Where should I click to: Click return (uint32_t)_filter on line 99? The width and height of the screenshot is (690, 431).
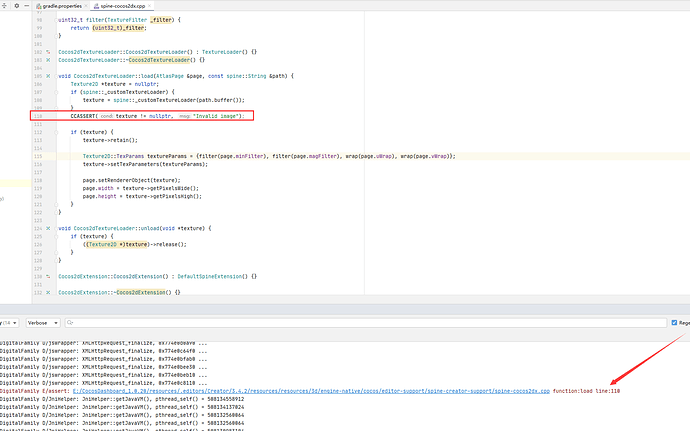click(108, 28)
